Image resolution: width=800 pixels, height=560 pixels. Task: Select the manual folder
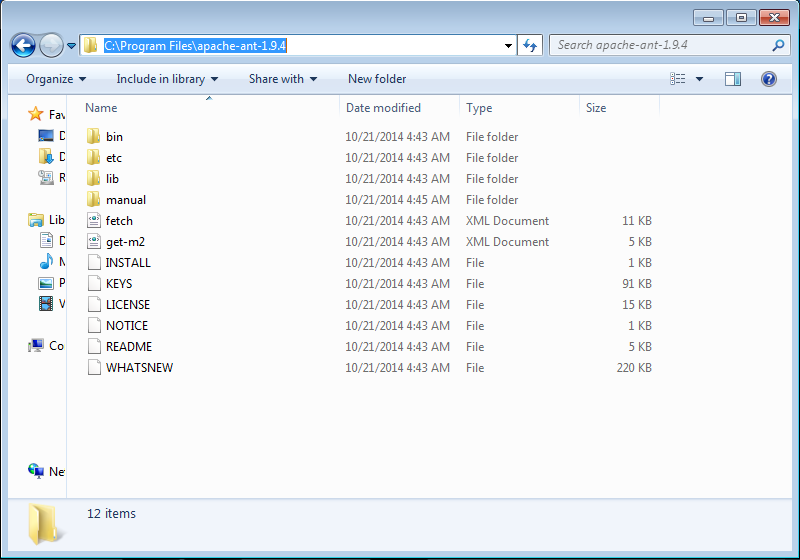[126, 200]
